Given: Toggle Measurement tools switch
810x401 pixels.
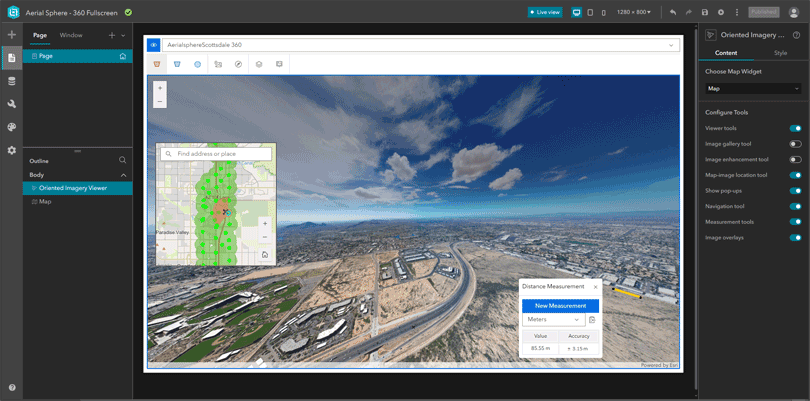Looking at the screenshot, I should pos(795,222).
